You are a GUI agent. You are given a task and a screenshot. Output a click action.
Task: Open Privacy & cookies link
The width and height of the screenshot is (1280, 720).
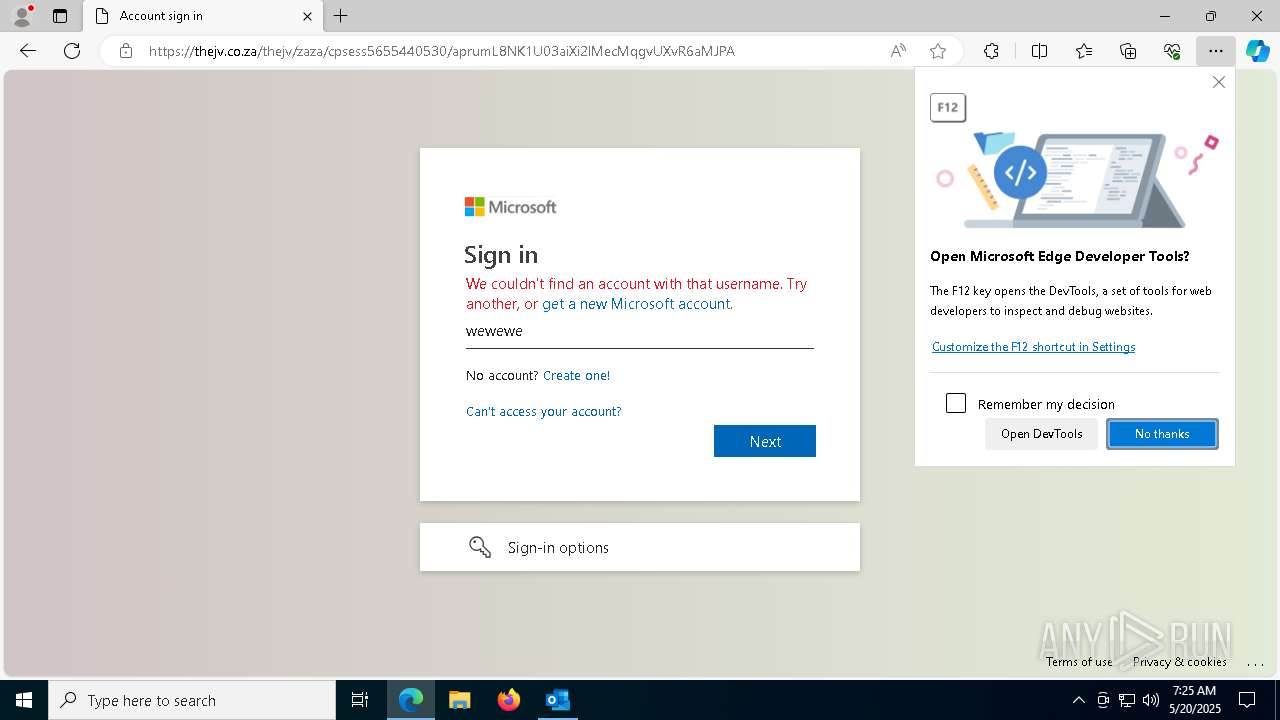click(x=1180, y=662)
